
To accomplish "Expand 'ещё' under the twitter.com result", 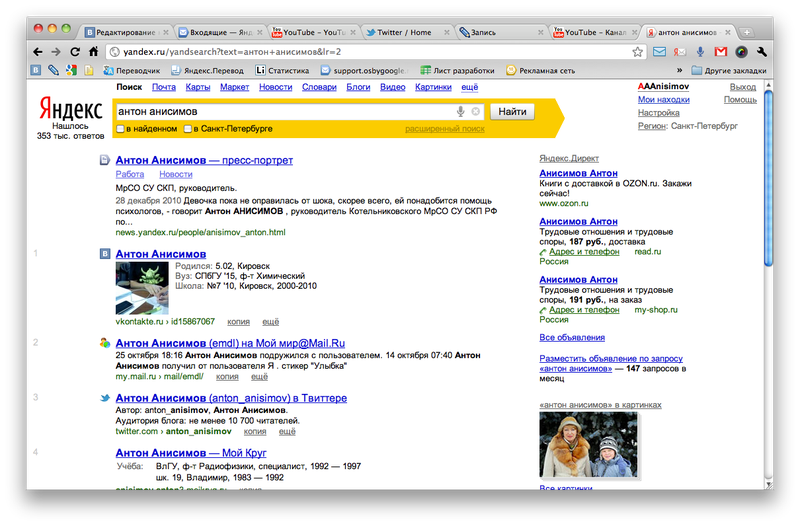I will tap(287, 432).
